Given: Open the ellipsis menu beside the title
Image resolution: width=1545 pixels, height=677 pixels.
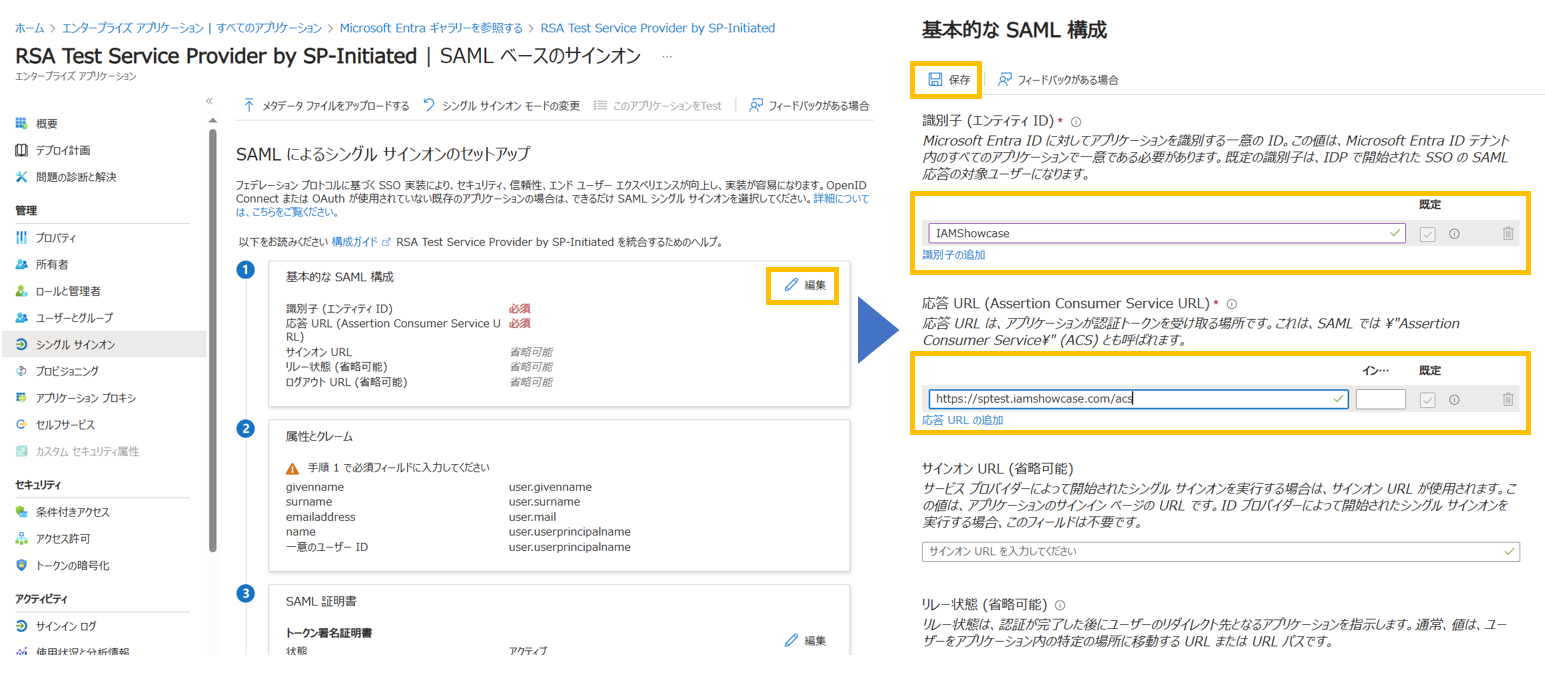Looking at the screenshot, I should [x=668, y=56].
